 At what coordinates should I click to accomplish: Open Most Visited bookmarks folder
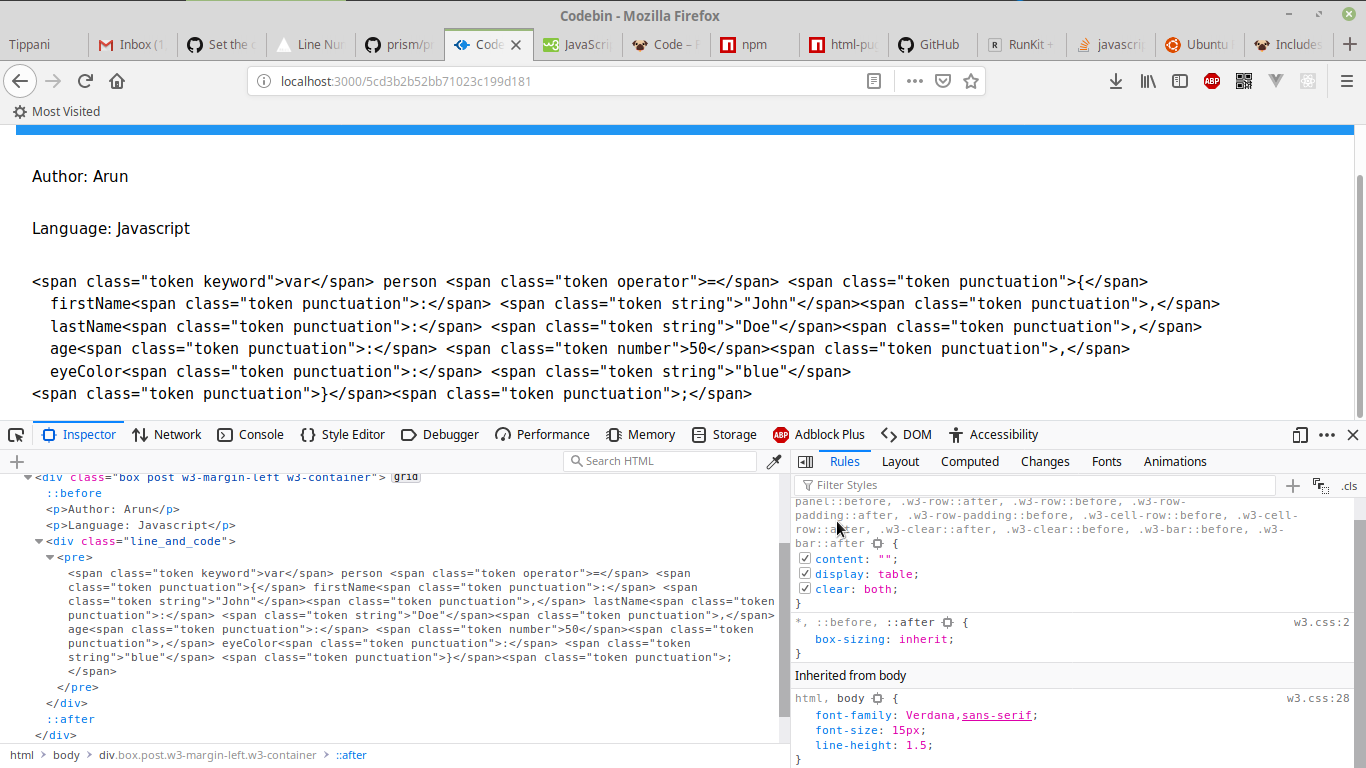coord(56,112)
